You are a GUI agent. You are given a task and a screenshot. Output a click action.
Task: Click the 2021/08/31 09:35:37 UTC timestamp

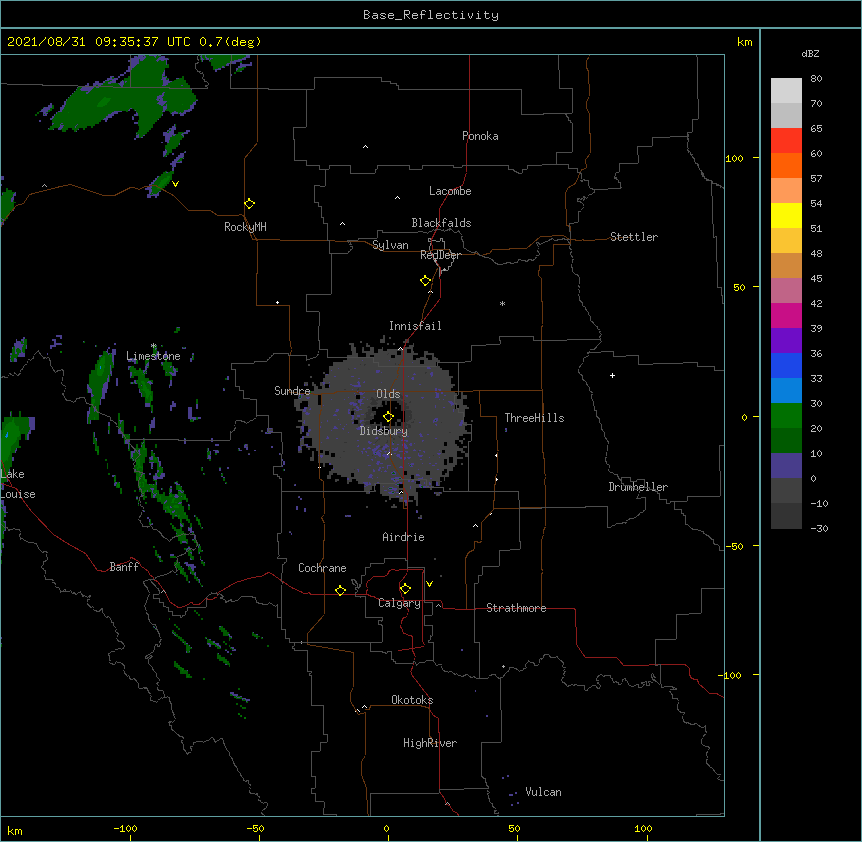(x=99, y=42)
